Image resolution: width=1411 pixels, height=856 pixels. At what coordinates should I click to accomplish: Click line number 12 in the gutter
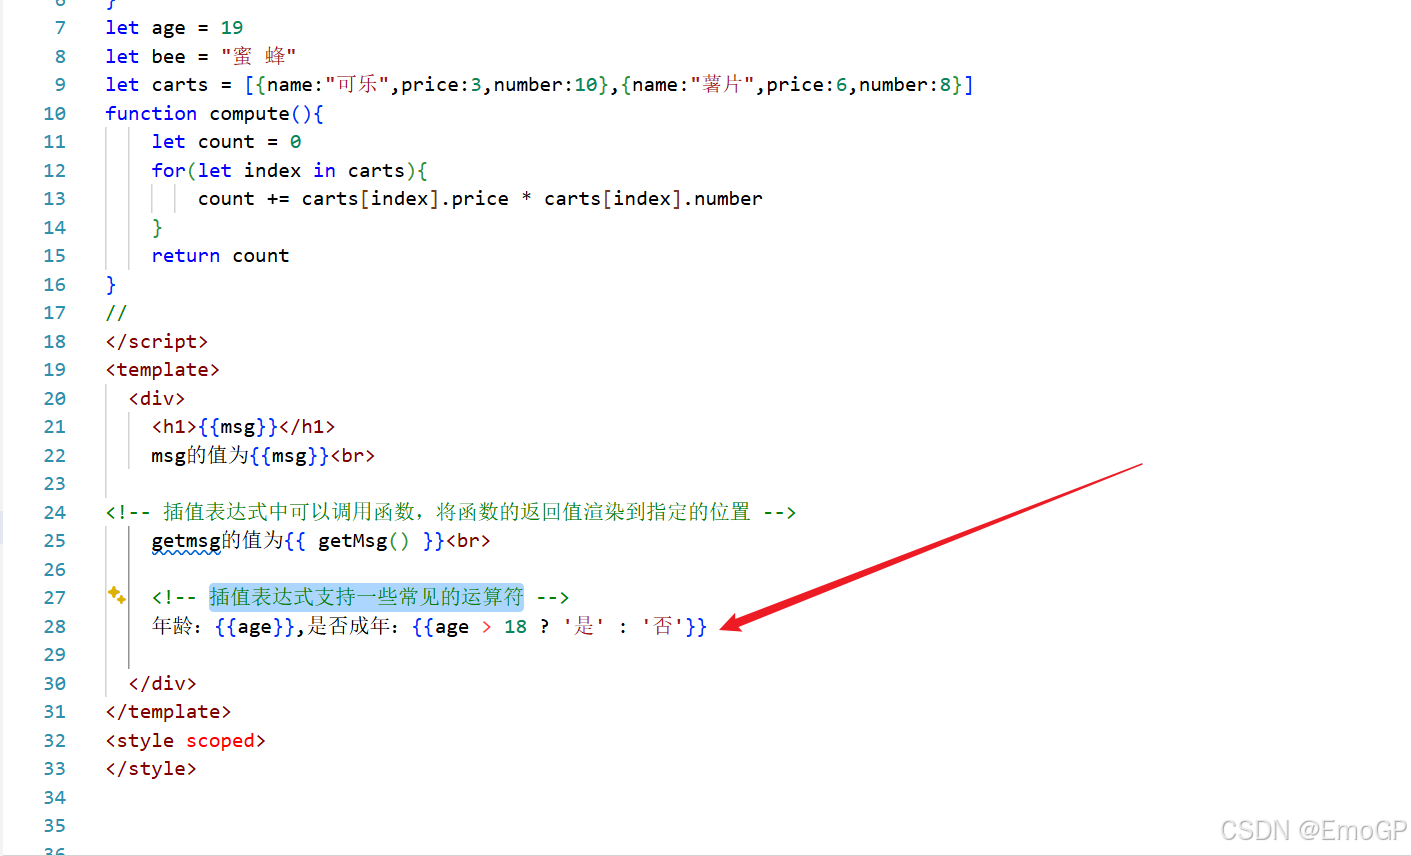(55, 171)
